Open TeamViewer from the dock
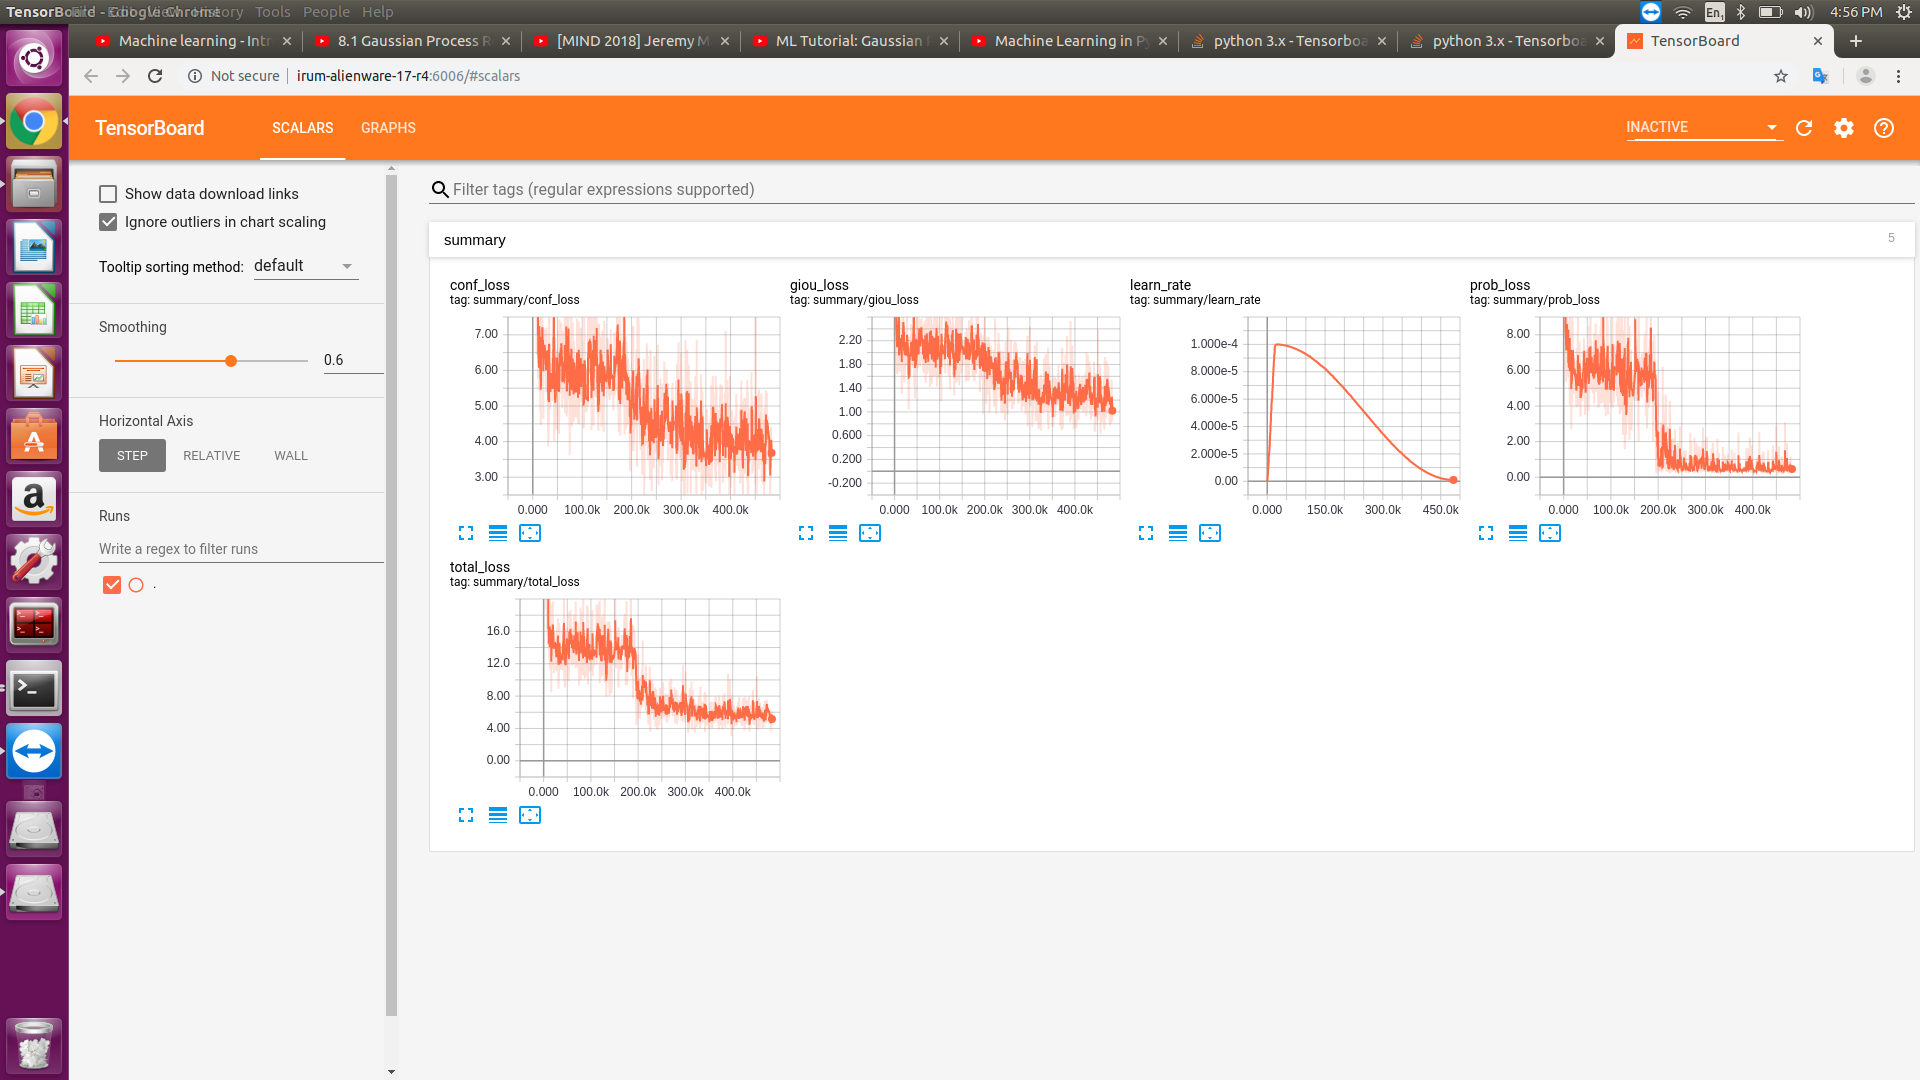Viewport: 1920px width, 1080px height. [x=34, y=751]
